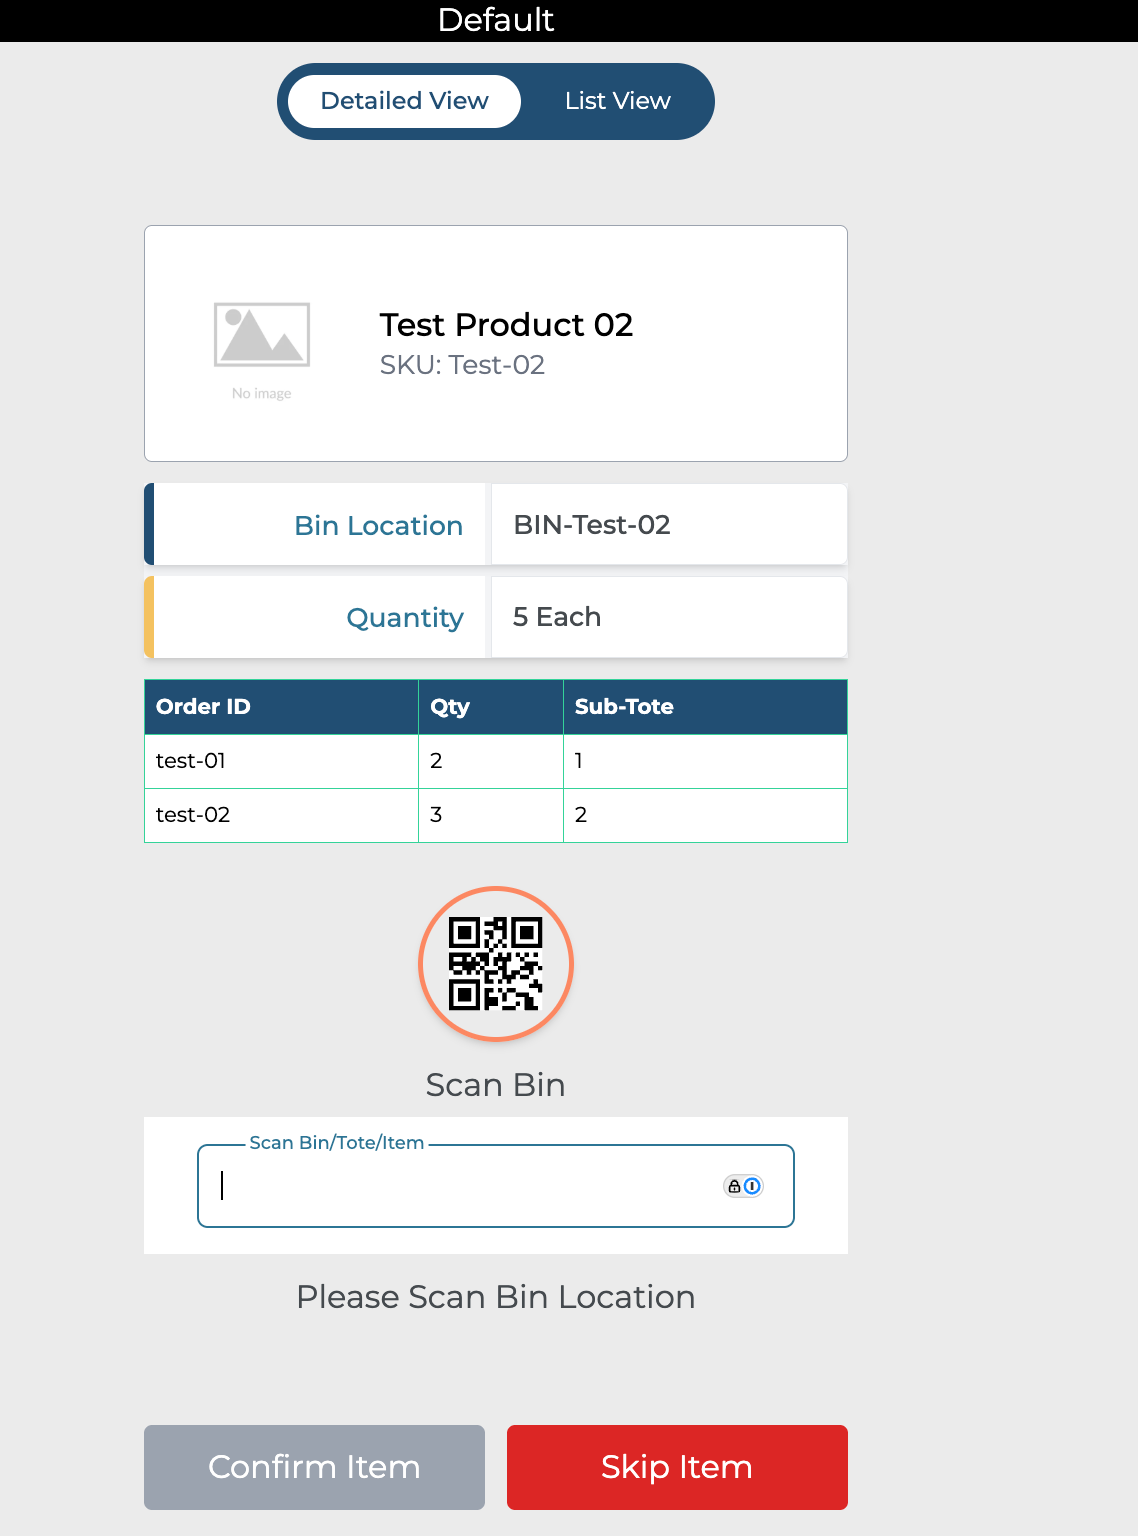
Task: Click the Qty column header
Action: tap(449, 707)
